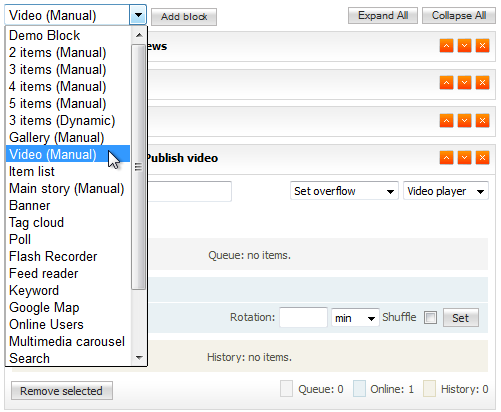Screen dimensions: 501x412
Task: Move the news block up with its orange arrow
Action: [x=446, y=46]
